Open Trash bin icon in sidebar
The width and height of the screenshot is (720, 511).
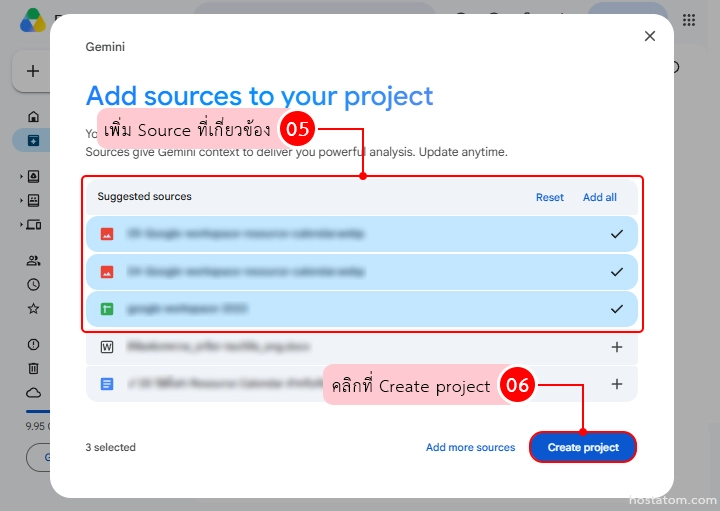(33, 368)
